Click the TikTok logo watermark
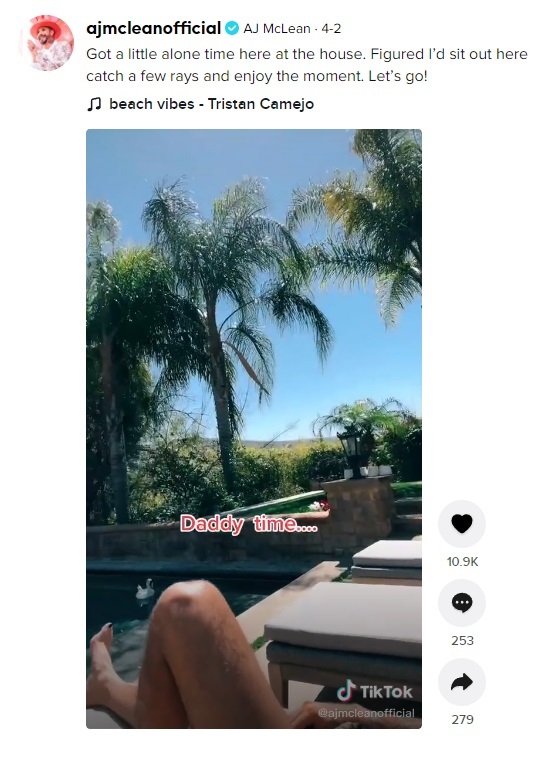Image resolution: width=552 pixels, height=758 pixels. 375,691
